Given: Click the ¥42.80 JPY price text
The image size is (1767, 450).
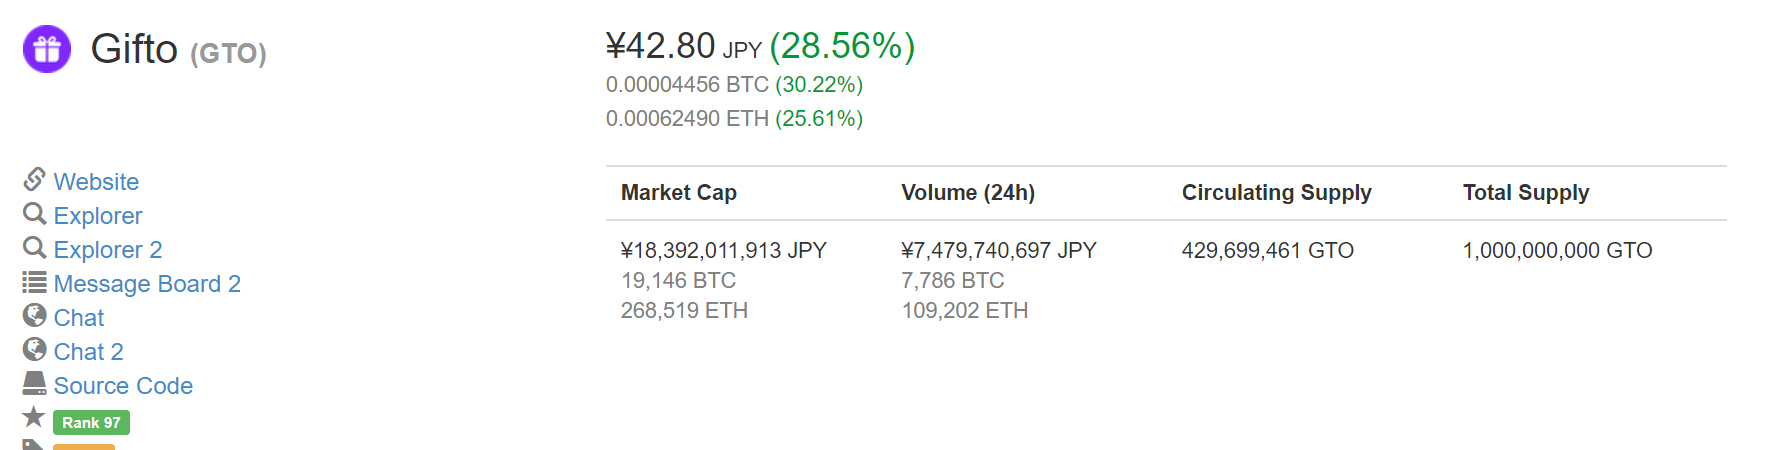Looking at the screenshot, I should click(x=684, y=46).
